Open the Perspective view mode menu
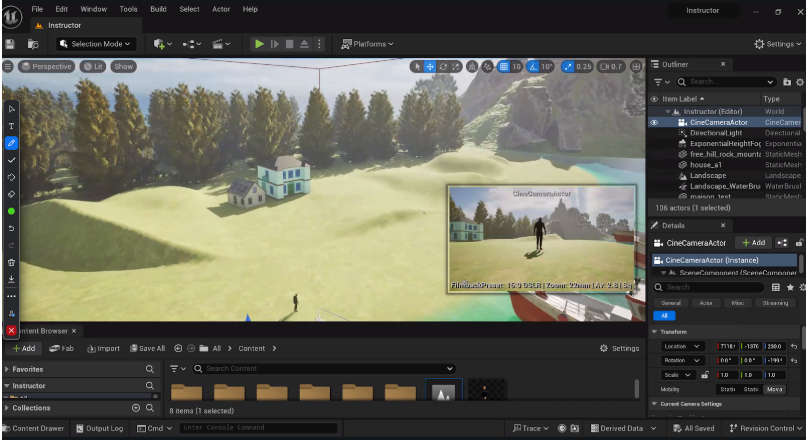806x440 pixels. coord(47,66)
